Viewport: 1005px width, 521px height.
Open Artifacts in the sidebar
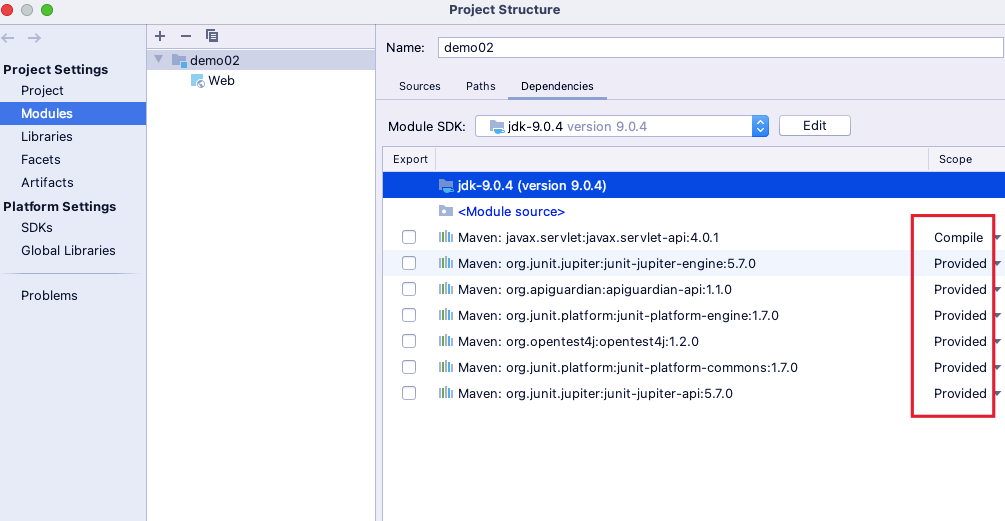pos(47,183)
